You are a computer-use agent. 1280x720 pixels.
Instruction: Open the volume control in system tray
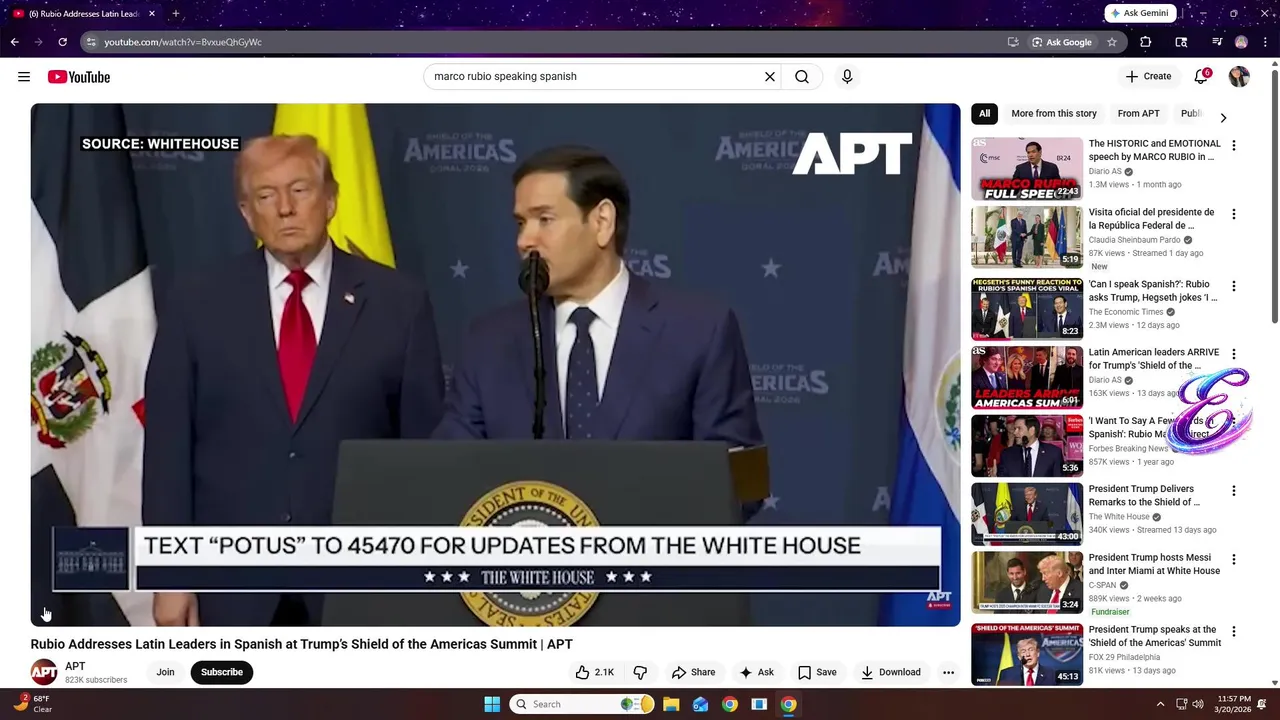(1198, 704)
